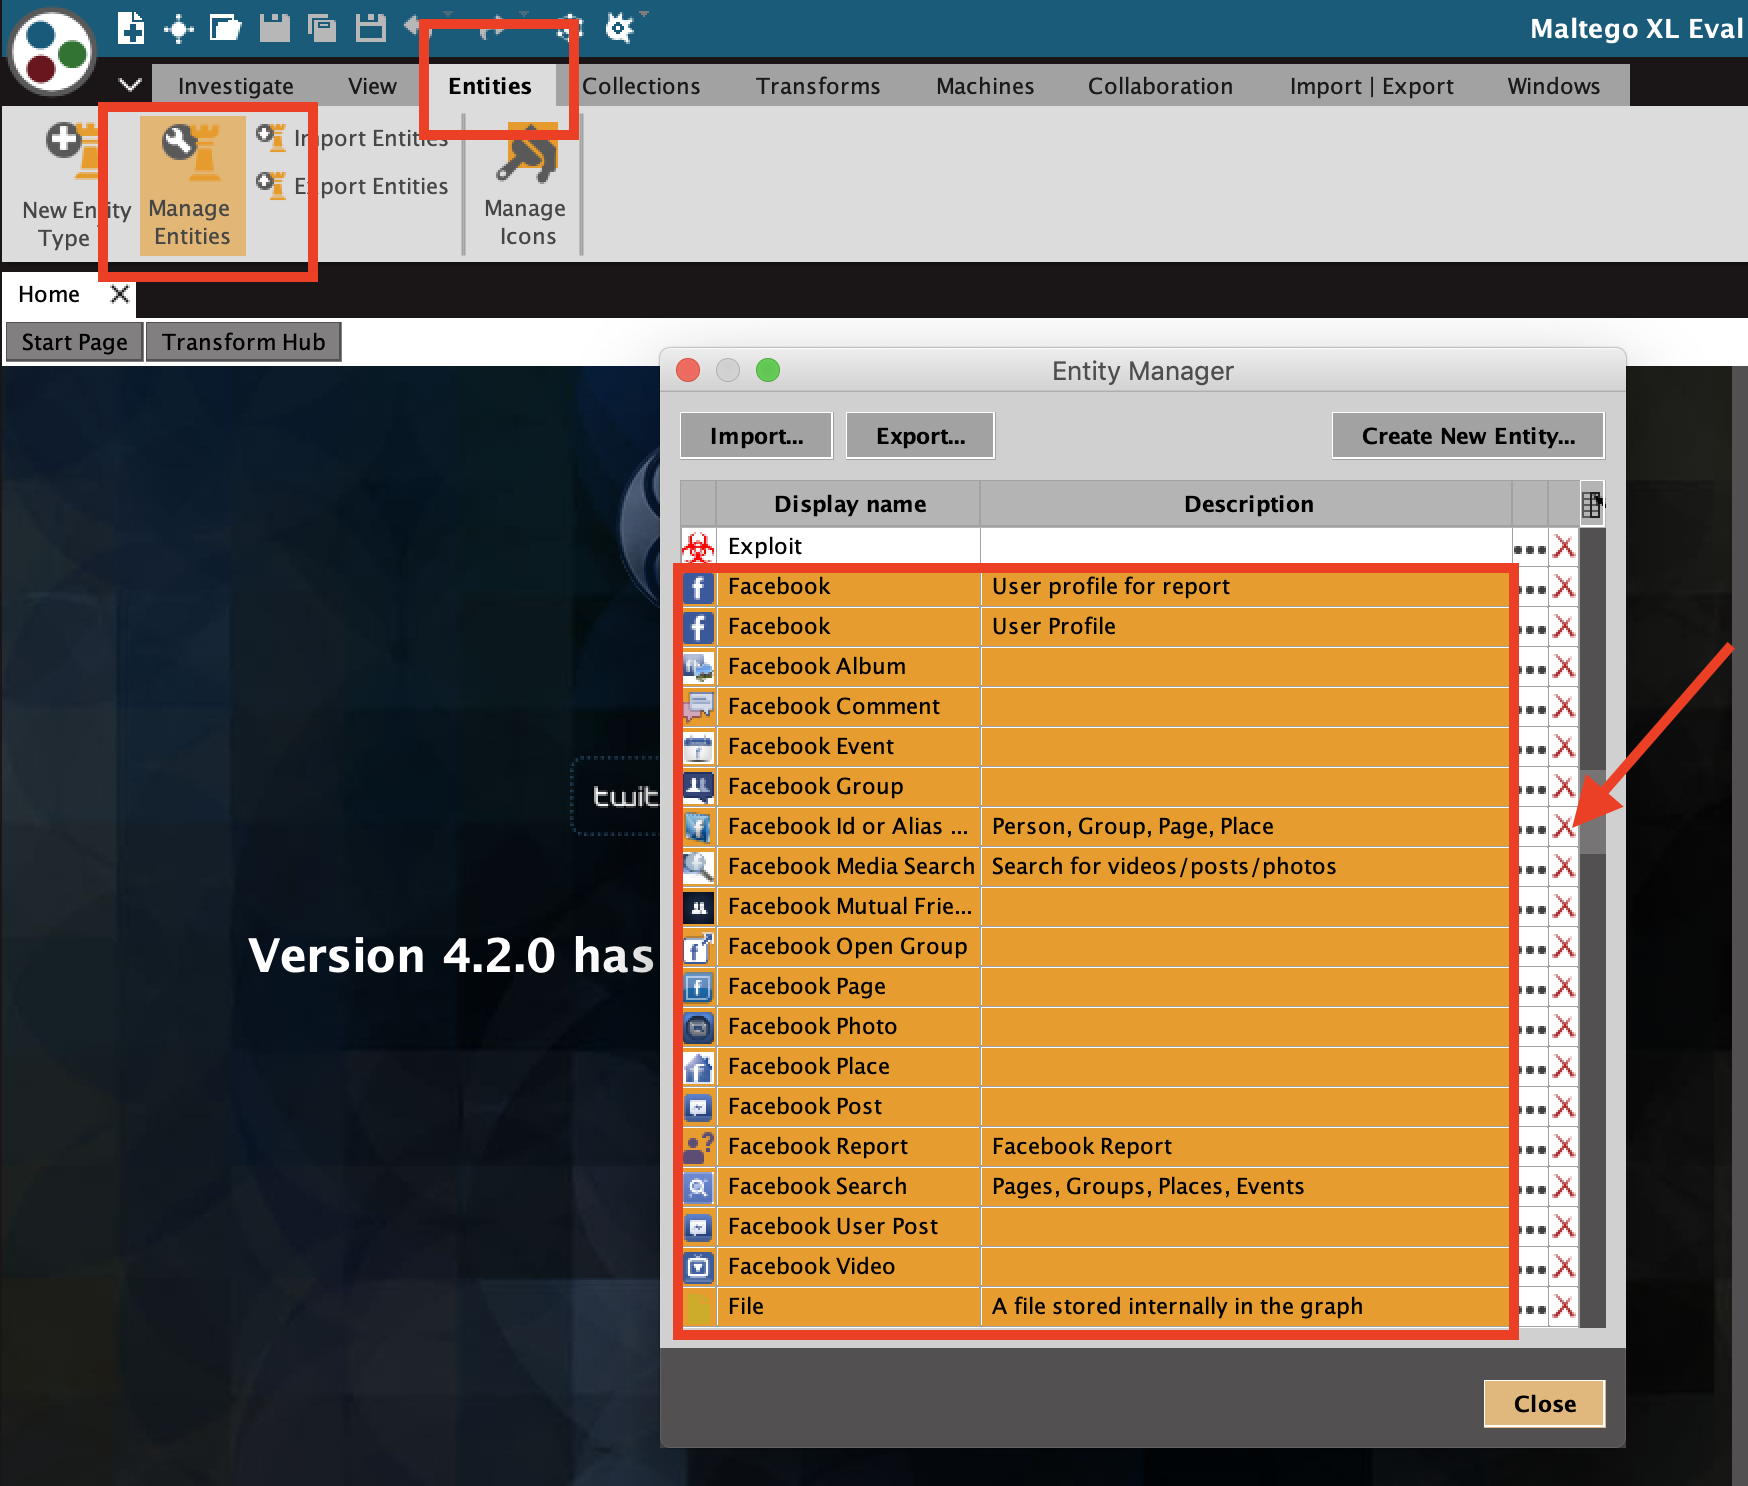Switch to the View ribbon tab
This screenshot has width=1748, height=1486.
pyautogui.click(x=372, y=86)
